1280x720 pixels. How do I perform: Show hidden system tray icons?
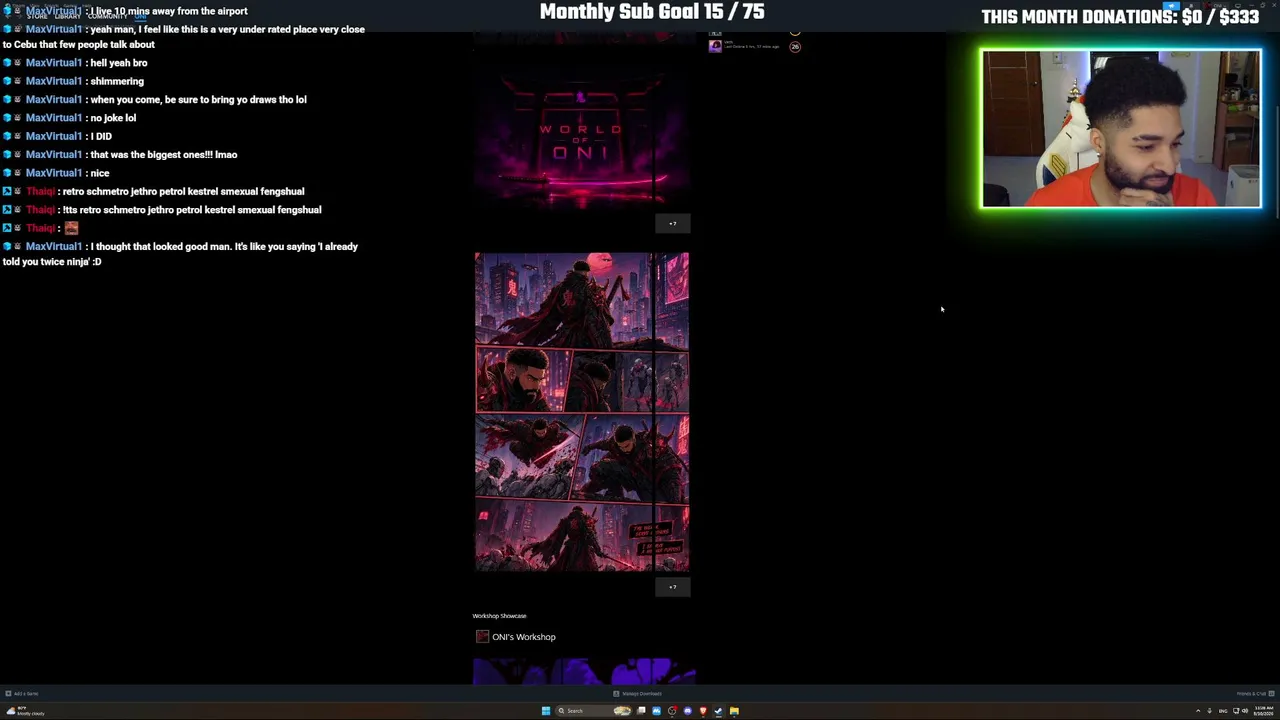pyautogui.click(x=1198, y=711)
